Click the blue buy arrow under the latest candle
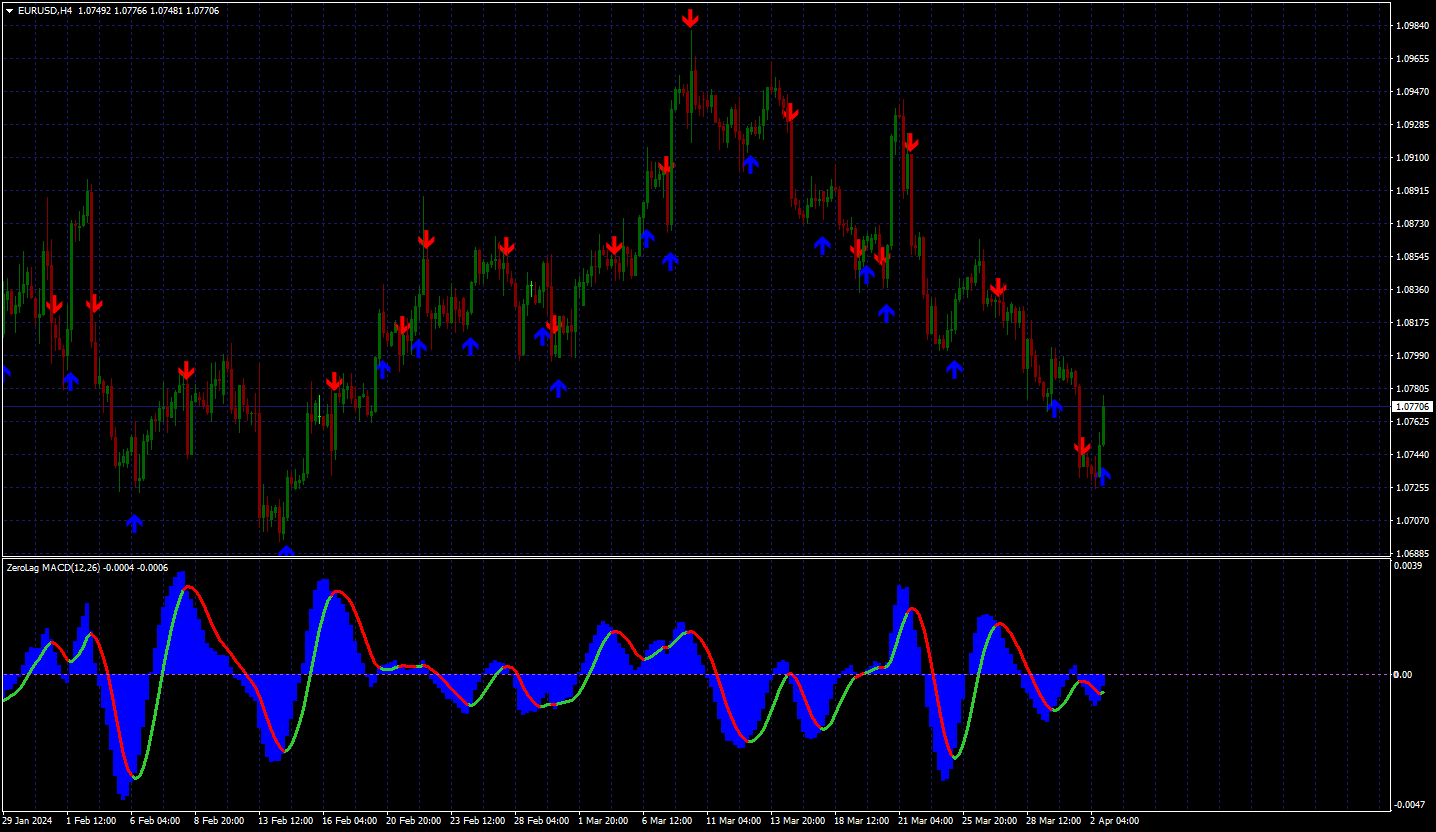 click(x=1103, y=476)
